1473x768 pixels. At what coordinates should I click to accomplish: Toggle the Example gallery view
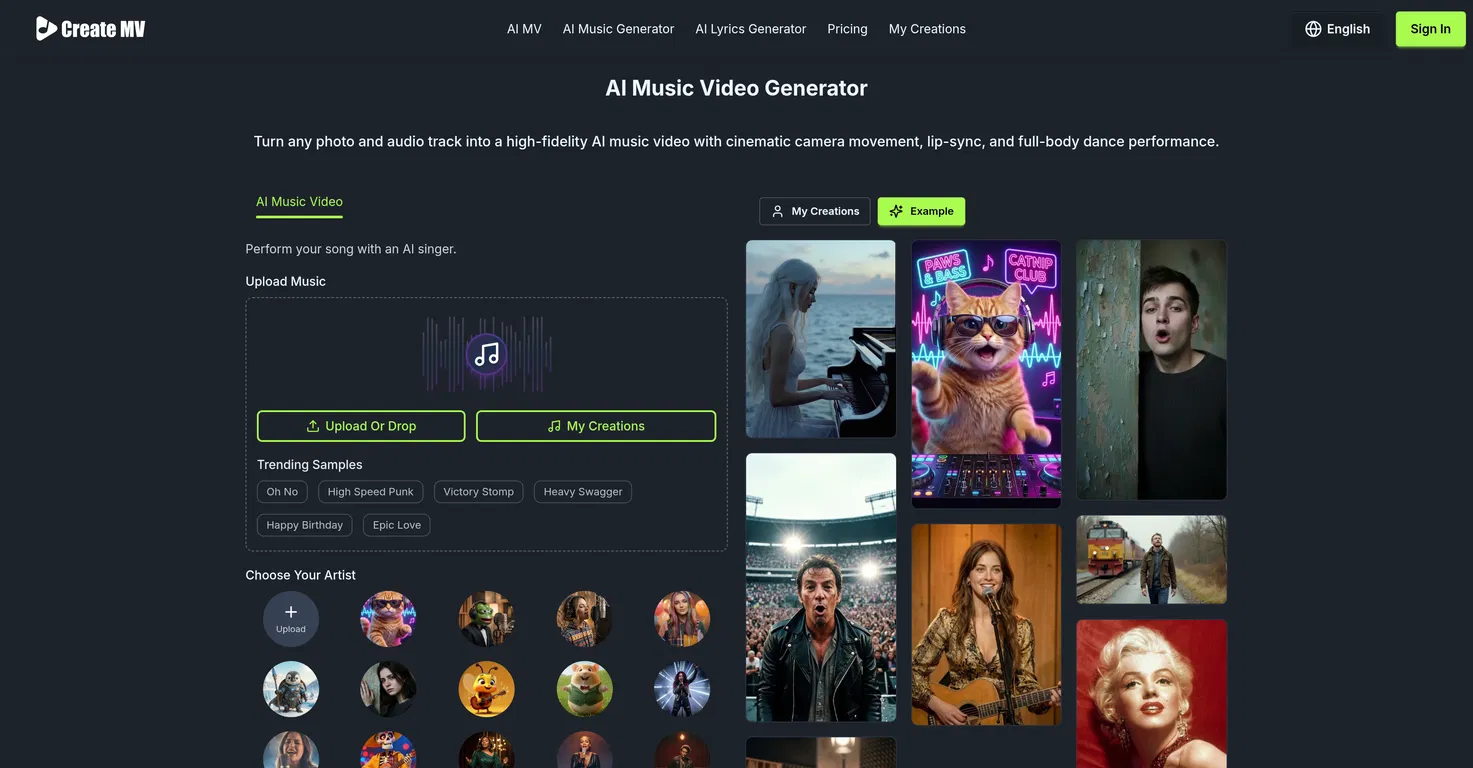pos(921,211)
